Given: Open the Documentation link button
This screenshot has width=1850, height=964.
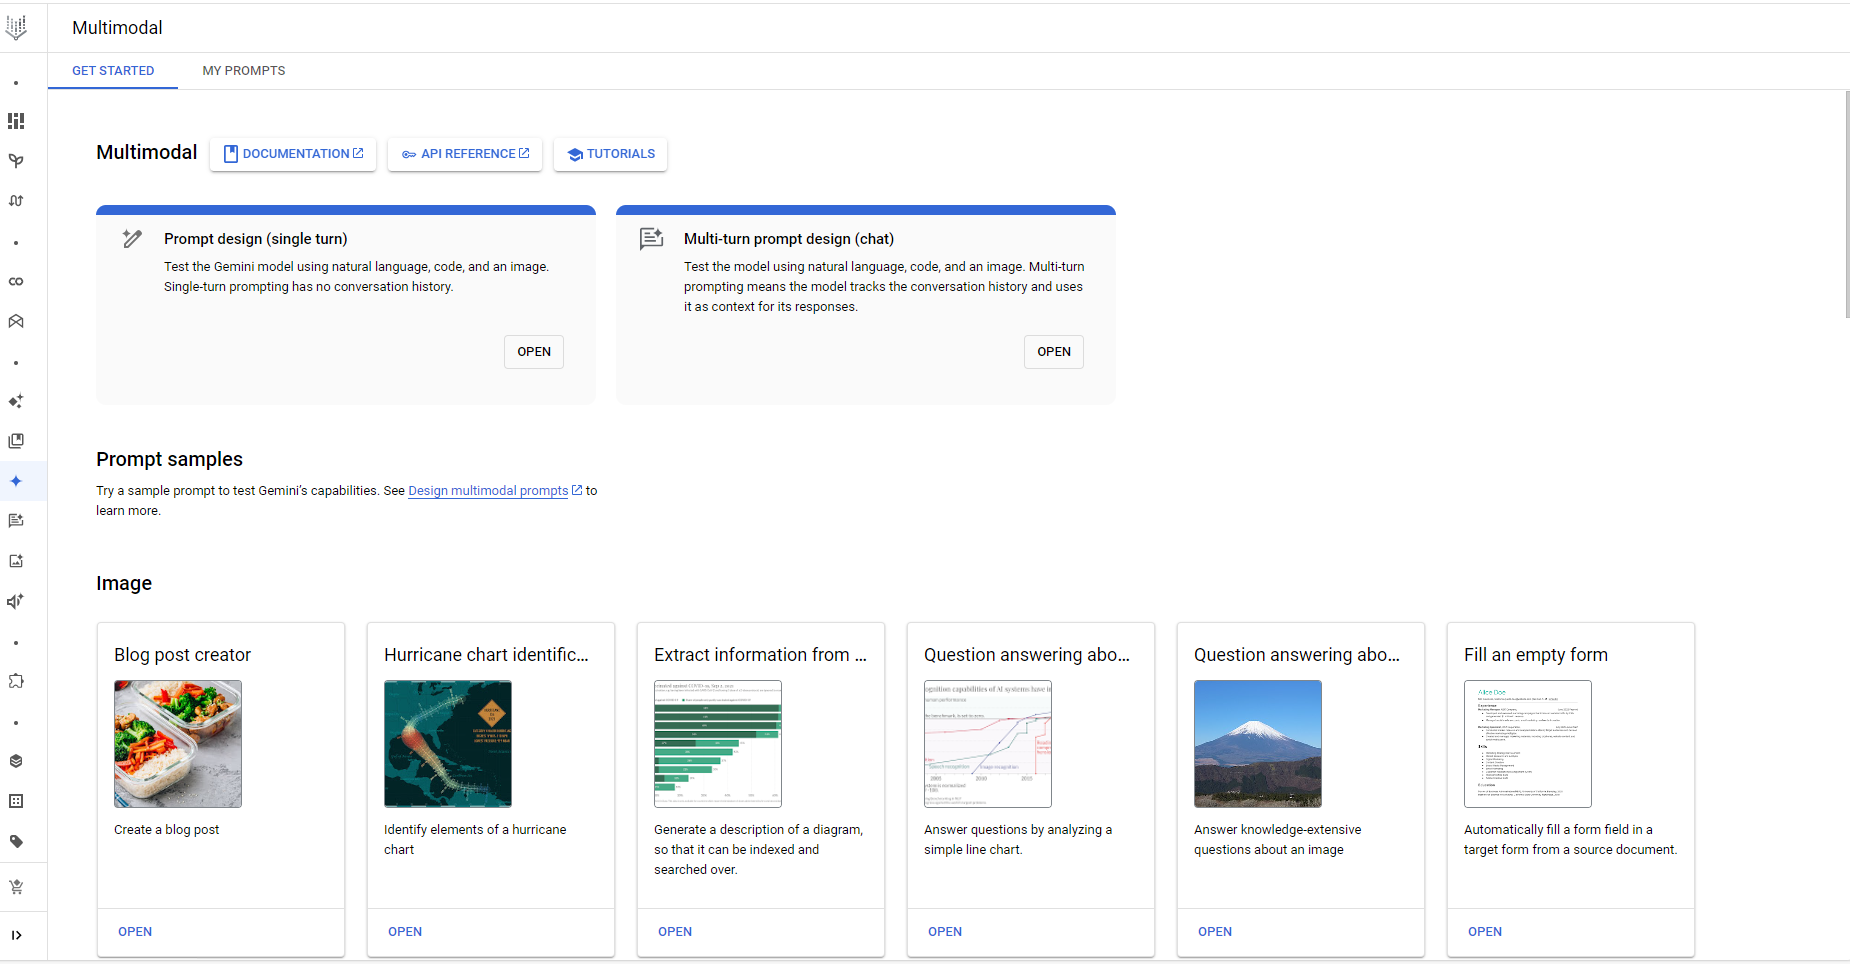Looking at the screenshot, I should 293,154.
